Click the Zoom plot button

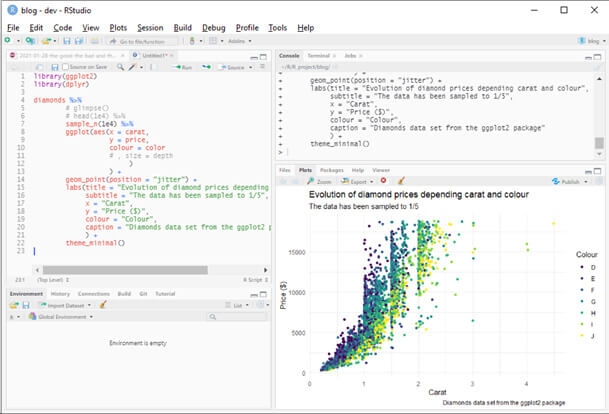322,181
